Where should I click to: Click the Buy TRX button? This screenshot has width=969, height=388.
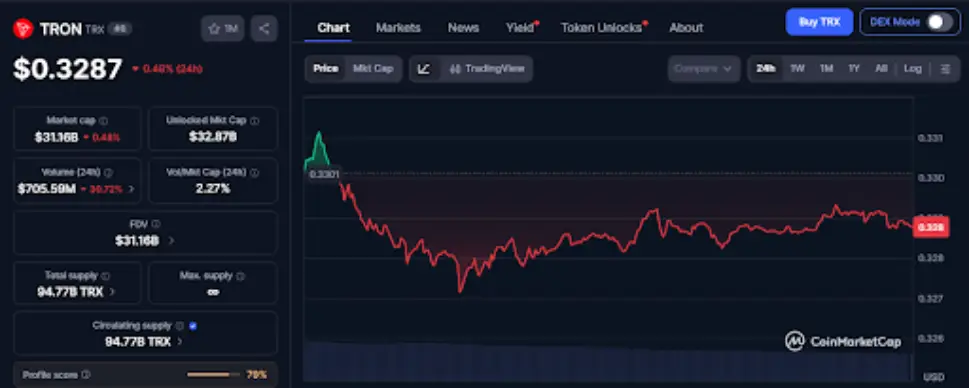point(819,22)
